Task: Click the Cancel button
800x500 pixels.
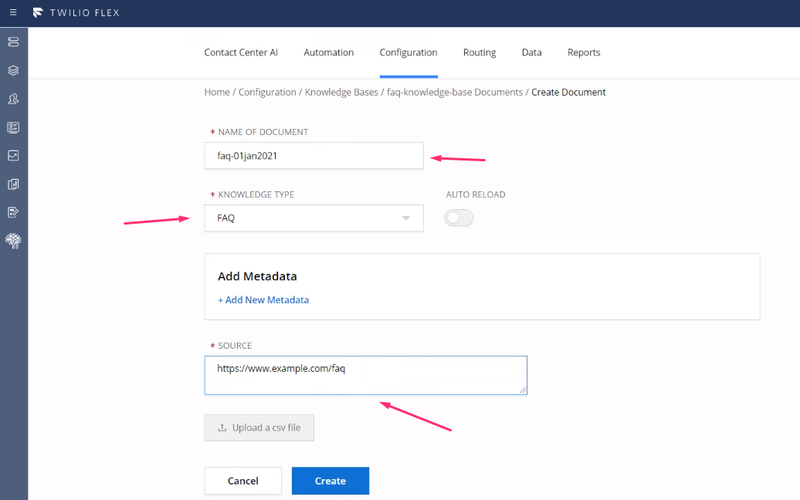Action: click(243, 481)
